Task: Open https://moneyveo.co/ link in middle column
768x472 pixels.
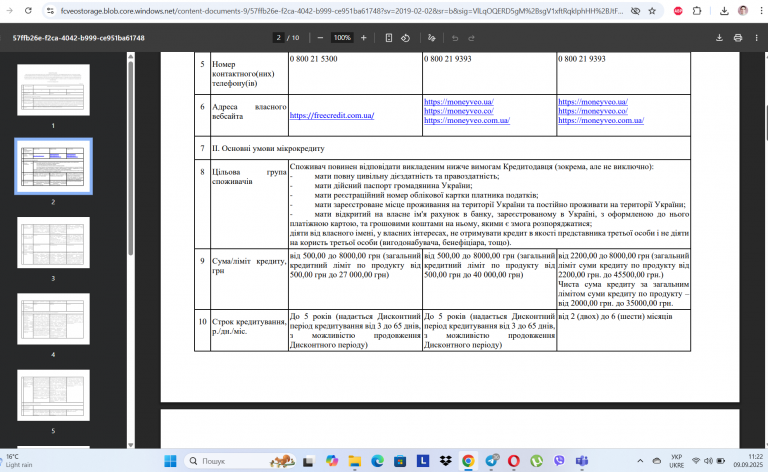Action: click(x=459, y=111)
